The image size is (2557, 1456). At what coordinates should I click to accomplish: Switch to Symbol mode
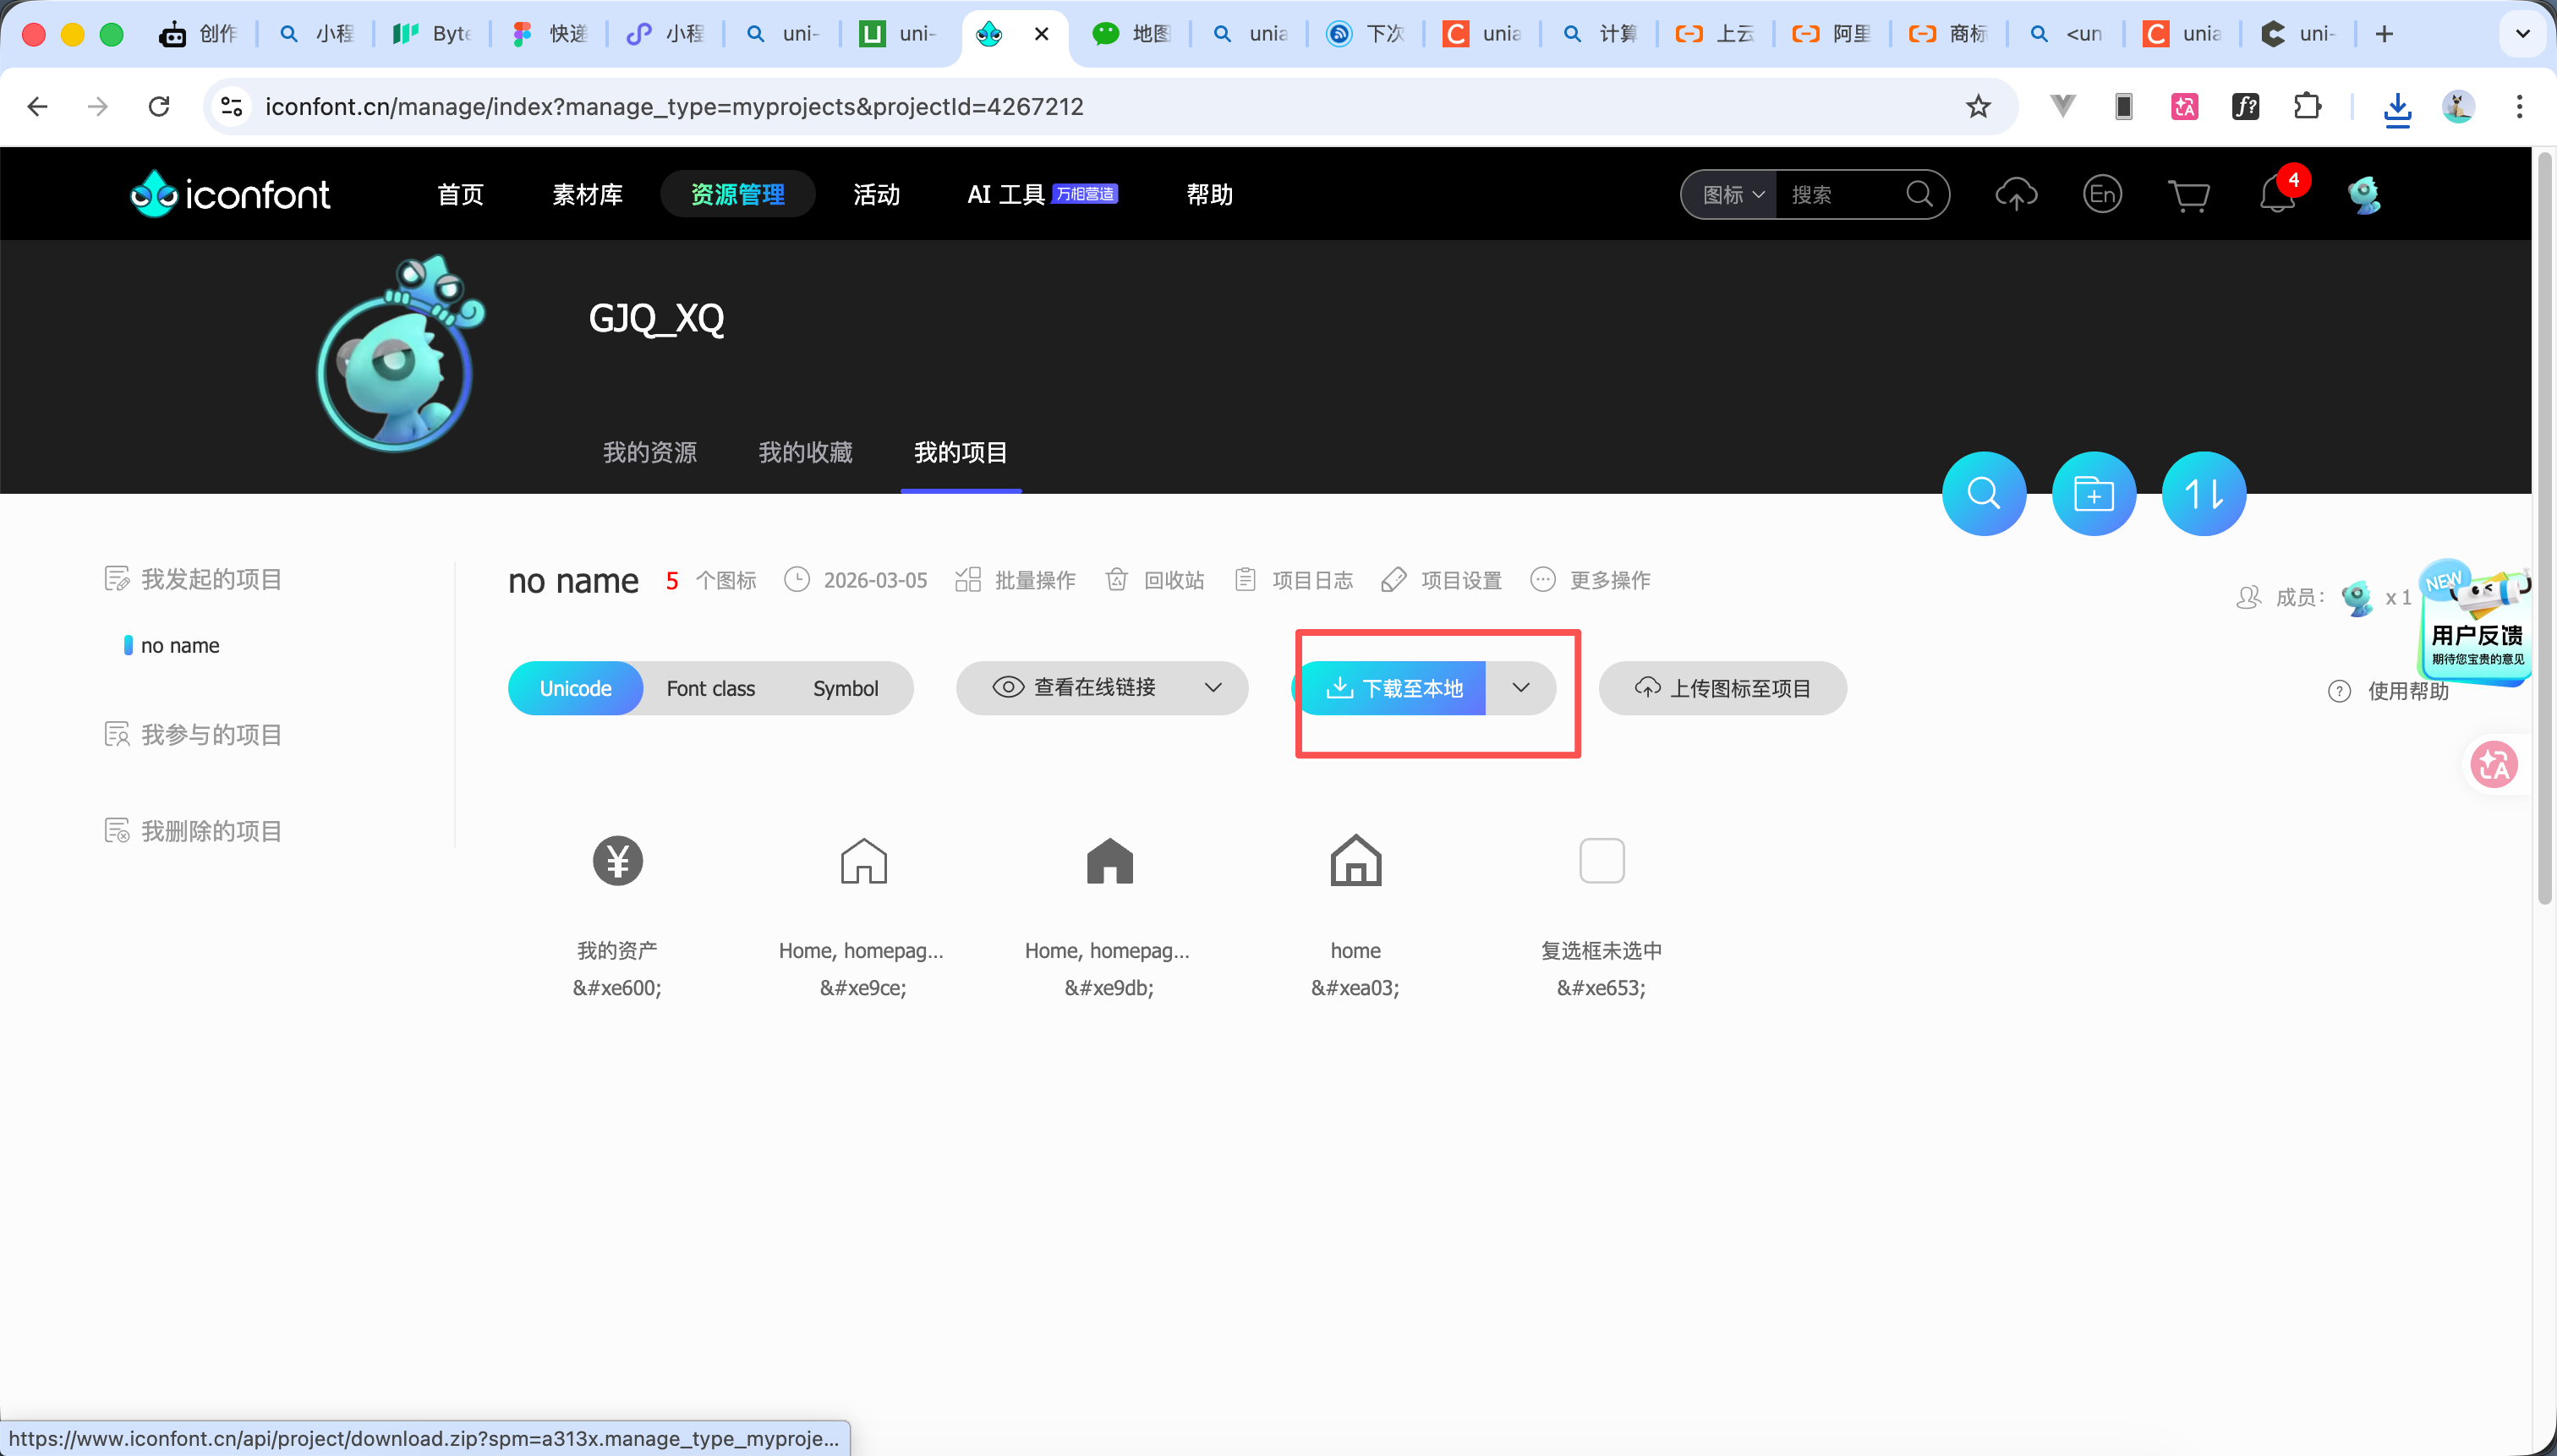pos(845,688)
